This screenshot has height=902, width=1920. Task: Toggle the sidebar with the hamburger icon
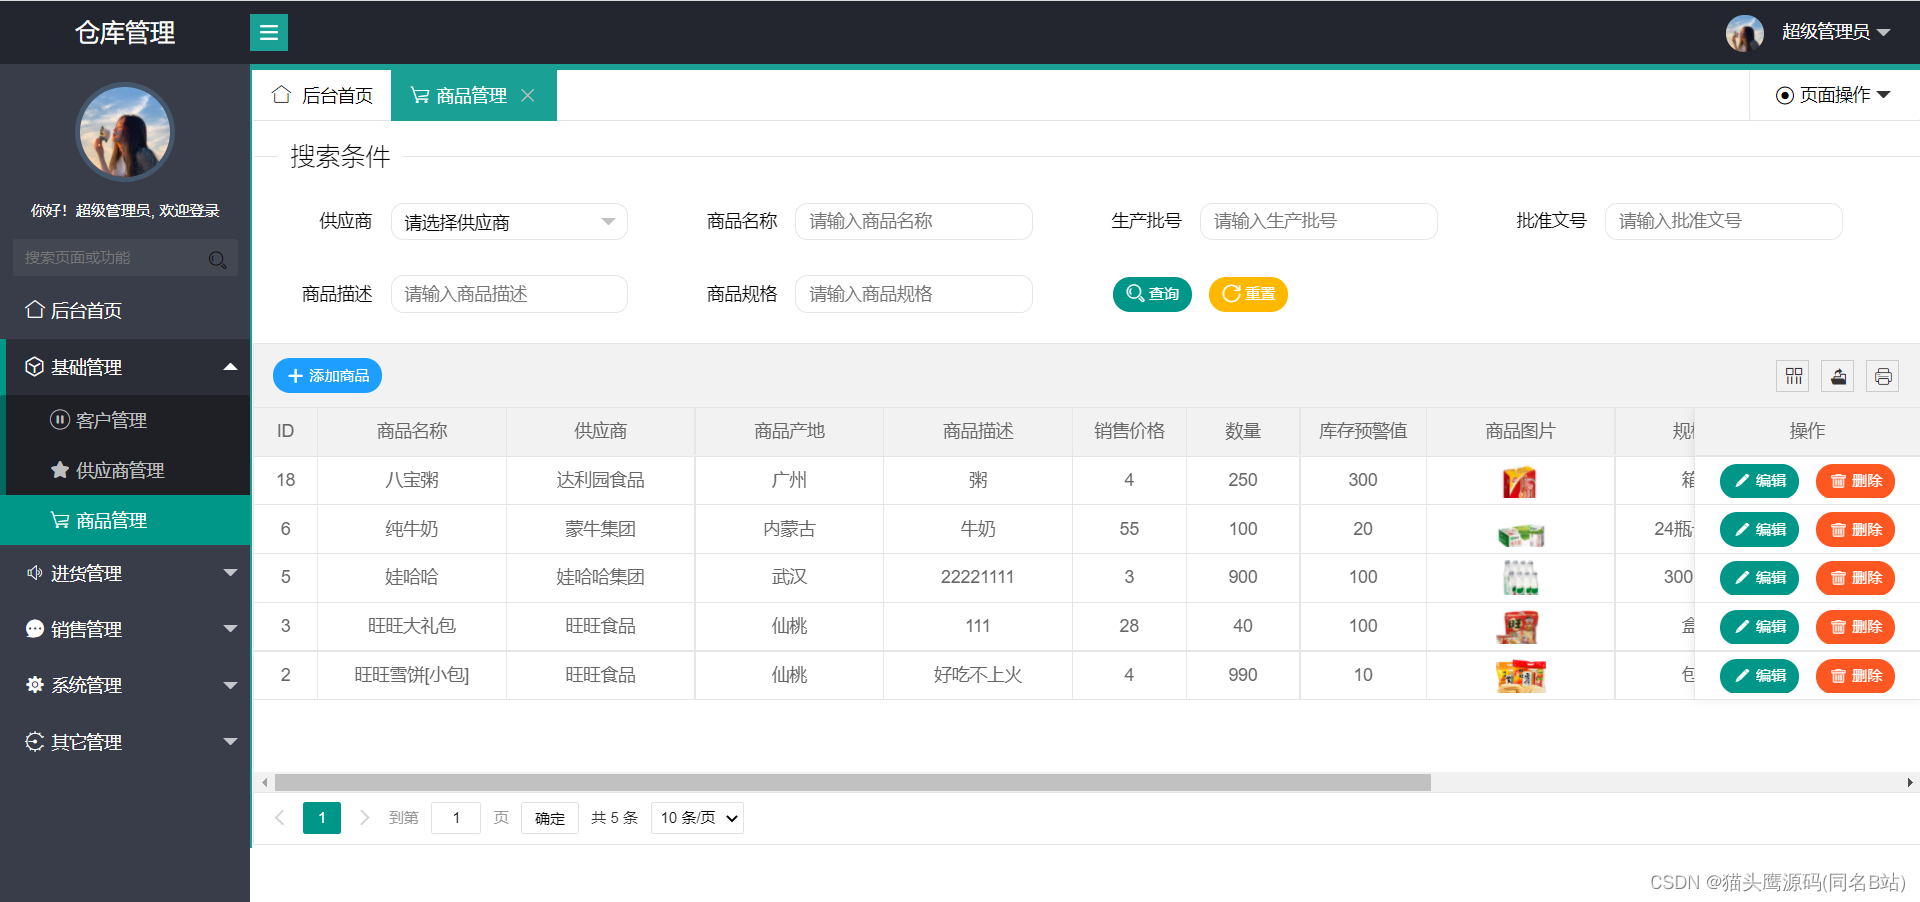[x=268, y=32]
